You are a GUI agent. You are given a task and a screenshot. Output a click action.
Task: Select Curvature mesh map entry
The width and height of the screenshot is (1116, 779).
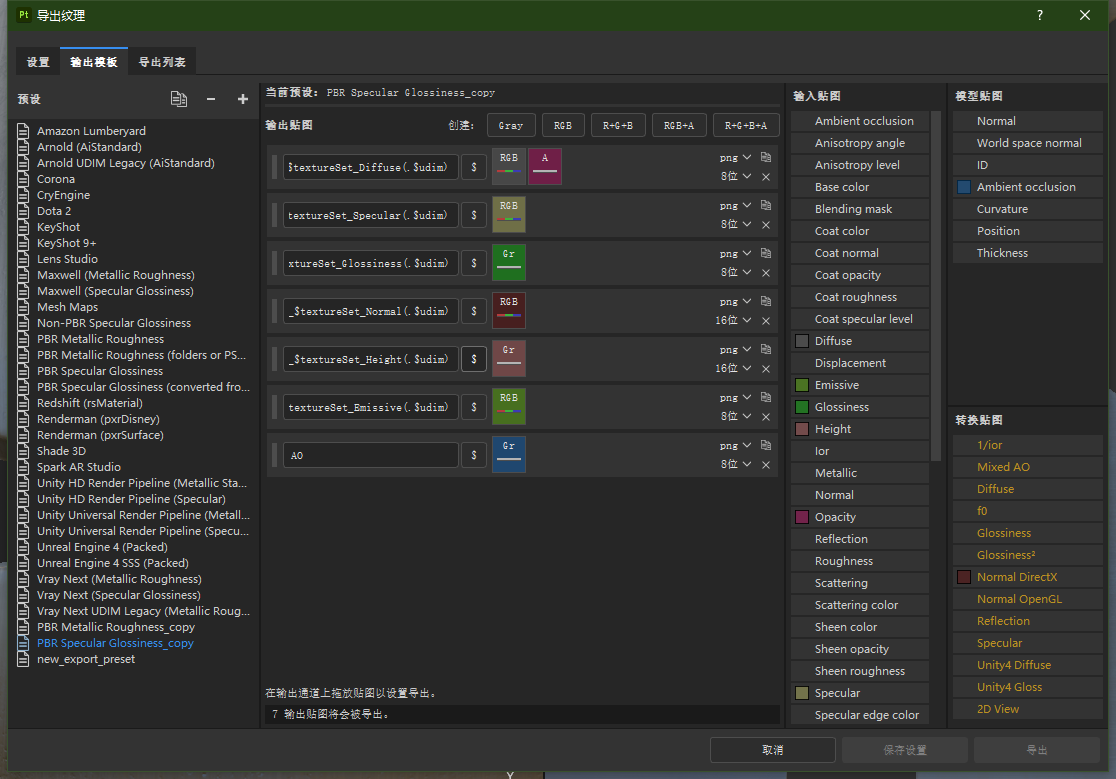click(x=1028, y=209)
